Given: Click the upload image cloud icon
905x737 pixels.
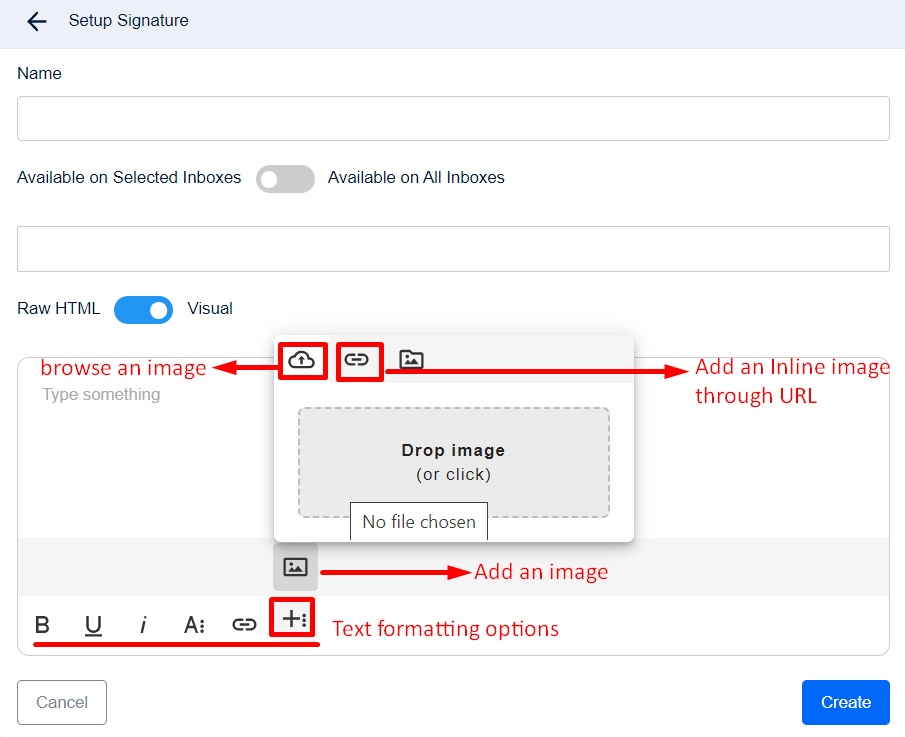Looking at the screenshot, I should (302, 360).
